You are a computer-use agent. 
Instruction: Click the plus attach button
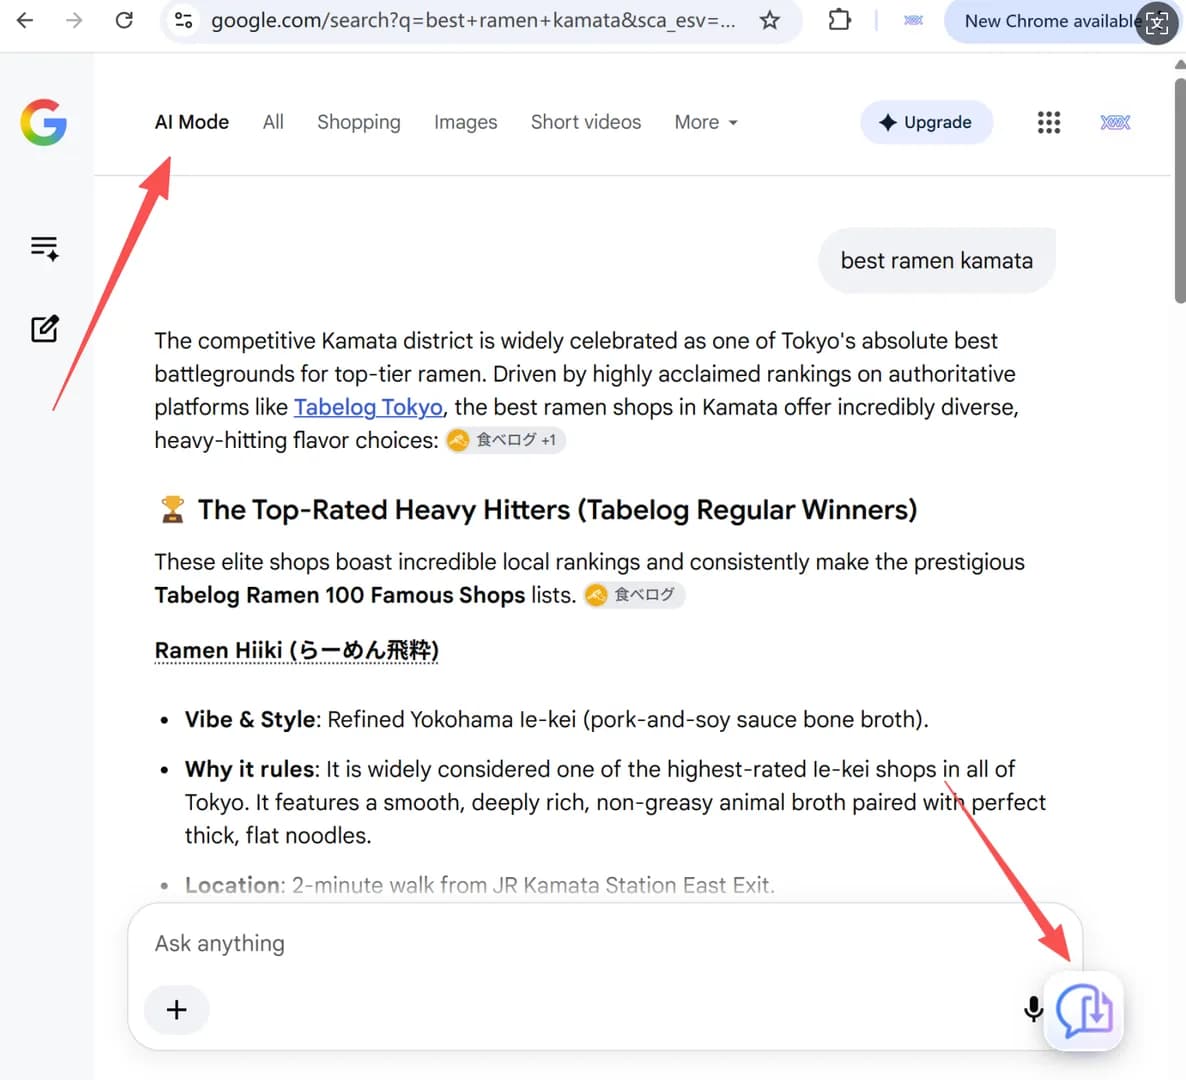(176, 1010)
